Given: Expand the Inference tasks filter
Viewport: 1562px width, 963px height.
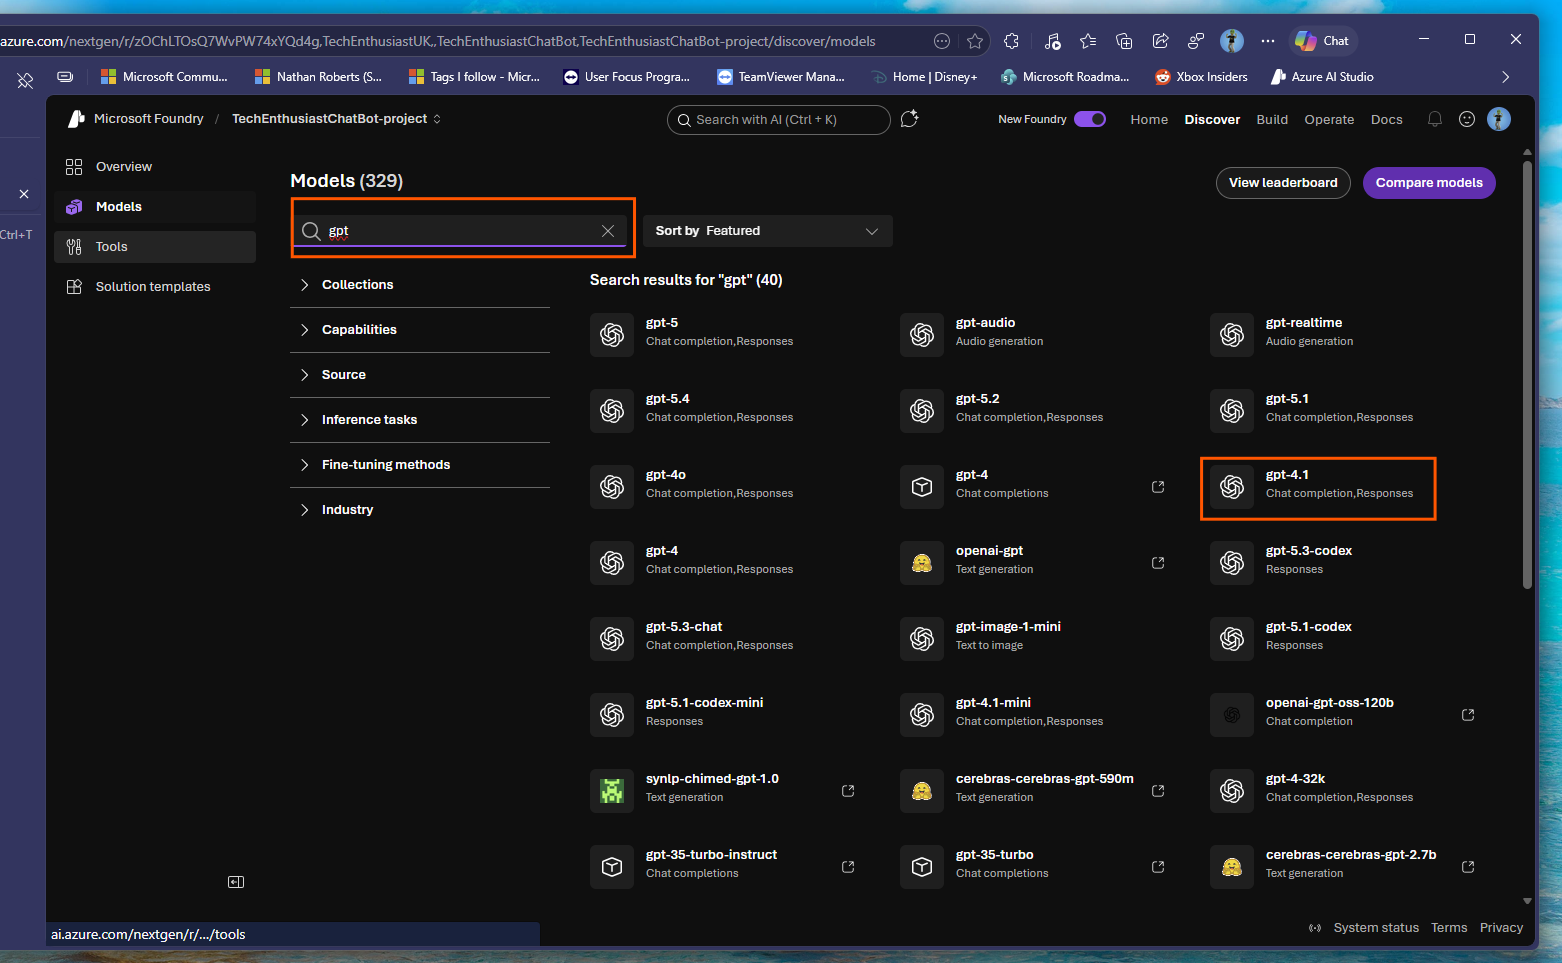Looking at the screenshot, I should tap(420, 420).
